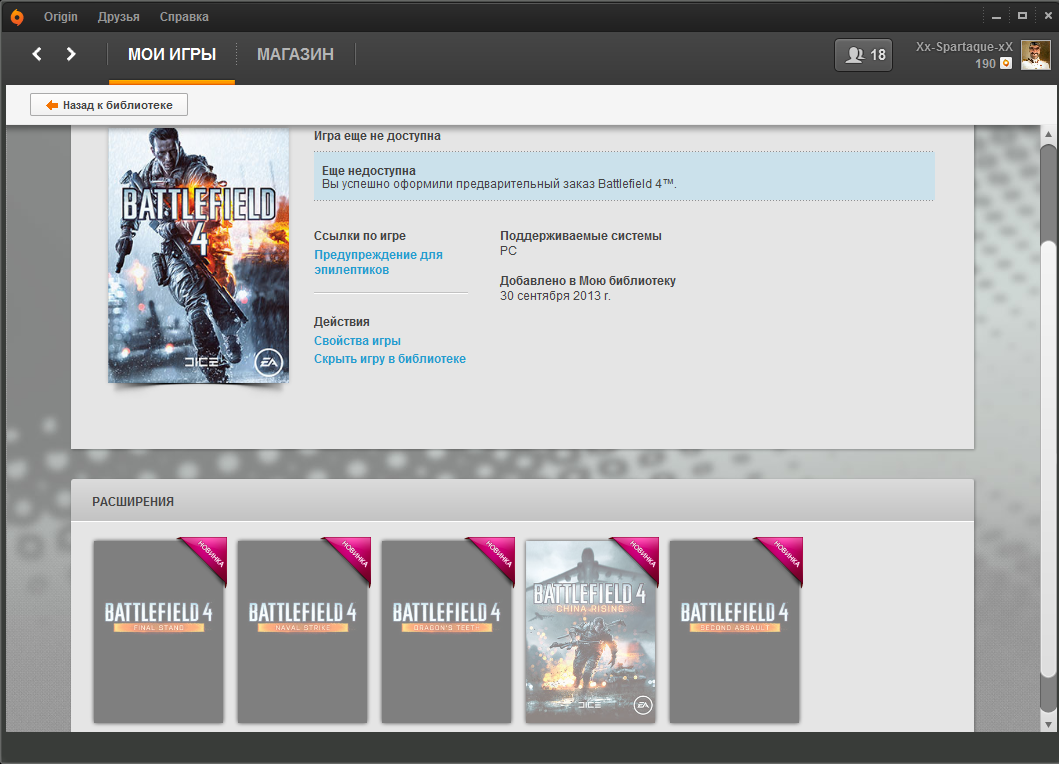Click the Origin points coin icon
Viewport: 1059px width, 764px height.
pyautogui.click(x=1006, y=63)
